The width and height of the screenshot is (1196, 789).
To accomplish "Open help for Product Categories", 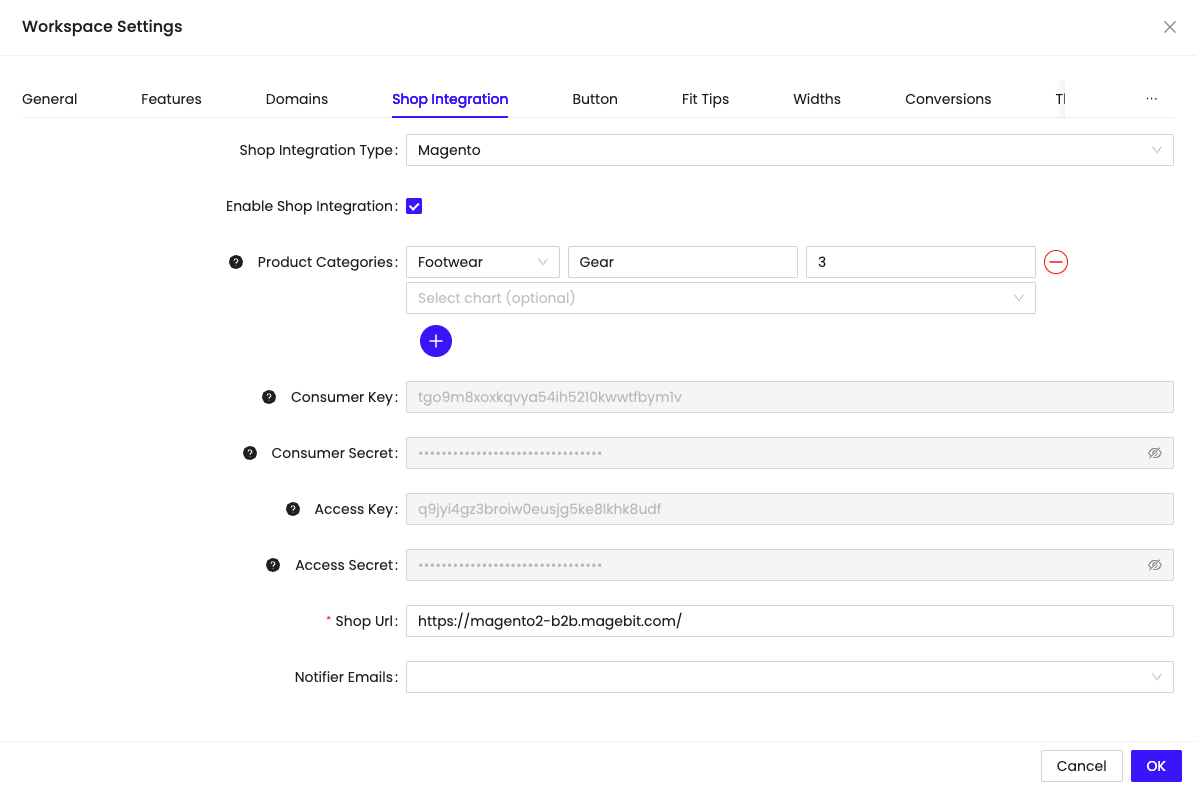I will point(236,261).
